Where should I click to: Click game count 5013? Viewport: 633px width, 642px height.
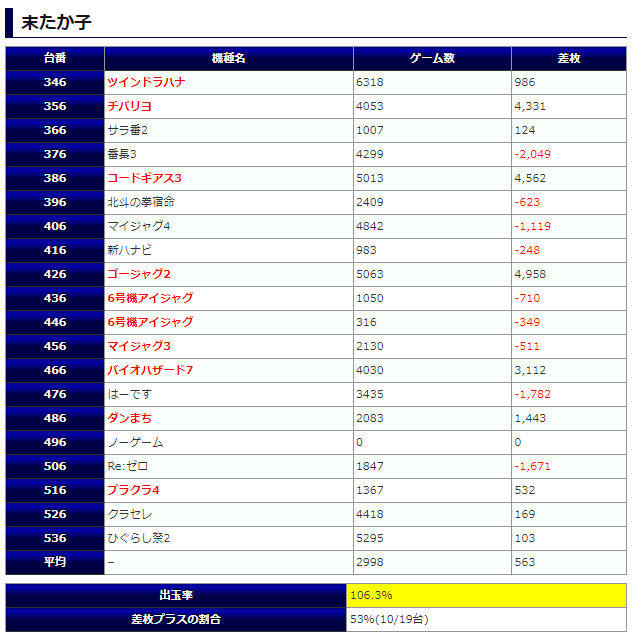coord(370,178)
